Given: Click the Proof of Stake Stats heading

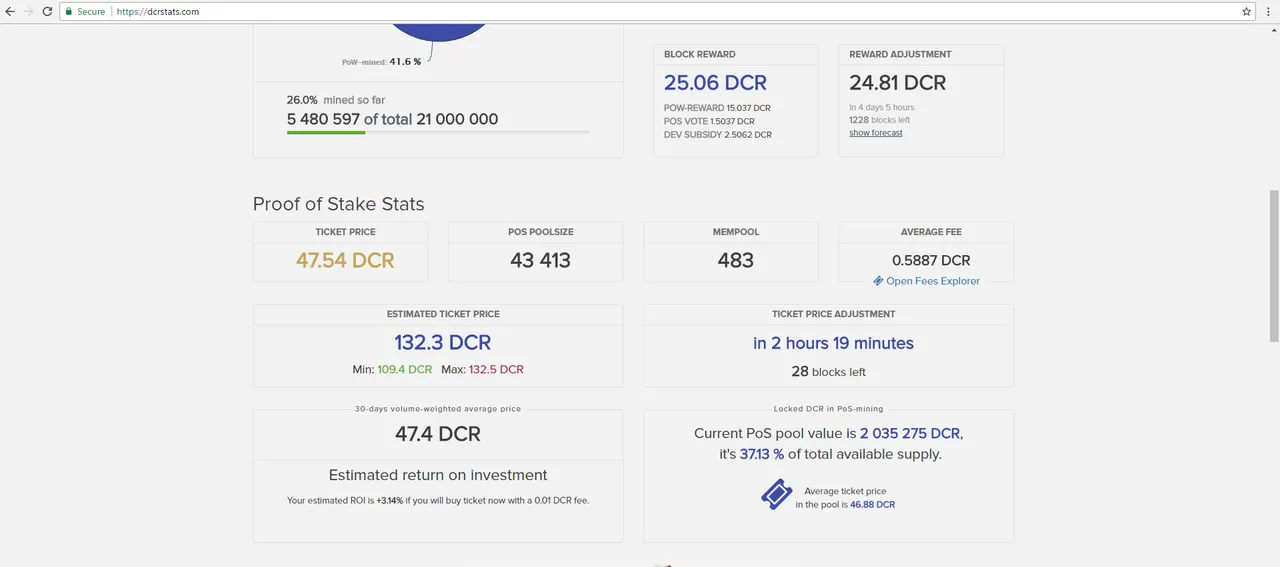Looking at the screenshot, I should 339,204.
